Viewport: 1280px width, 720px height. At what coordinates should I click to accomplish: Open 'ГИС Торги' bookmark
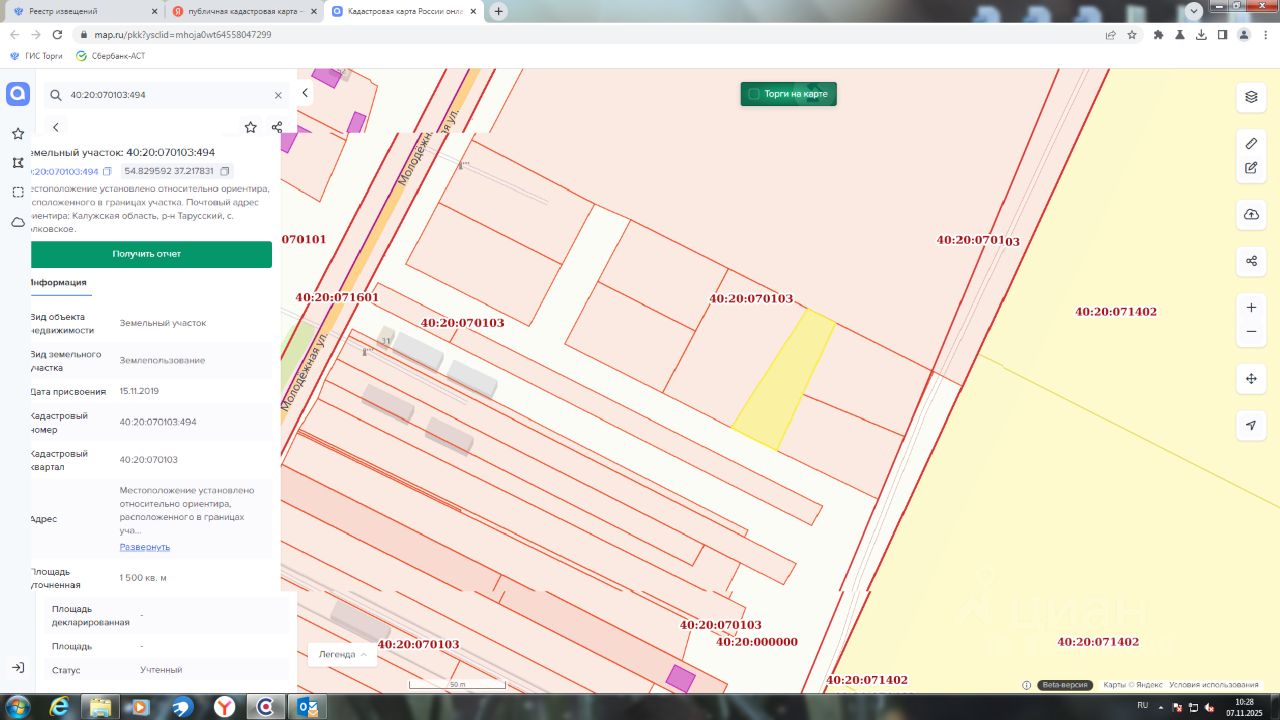click(x=37, y=56)
